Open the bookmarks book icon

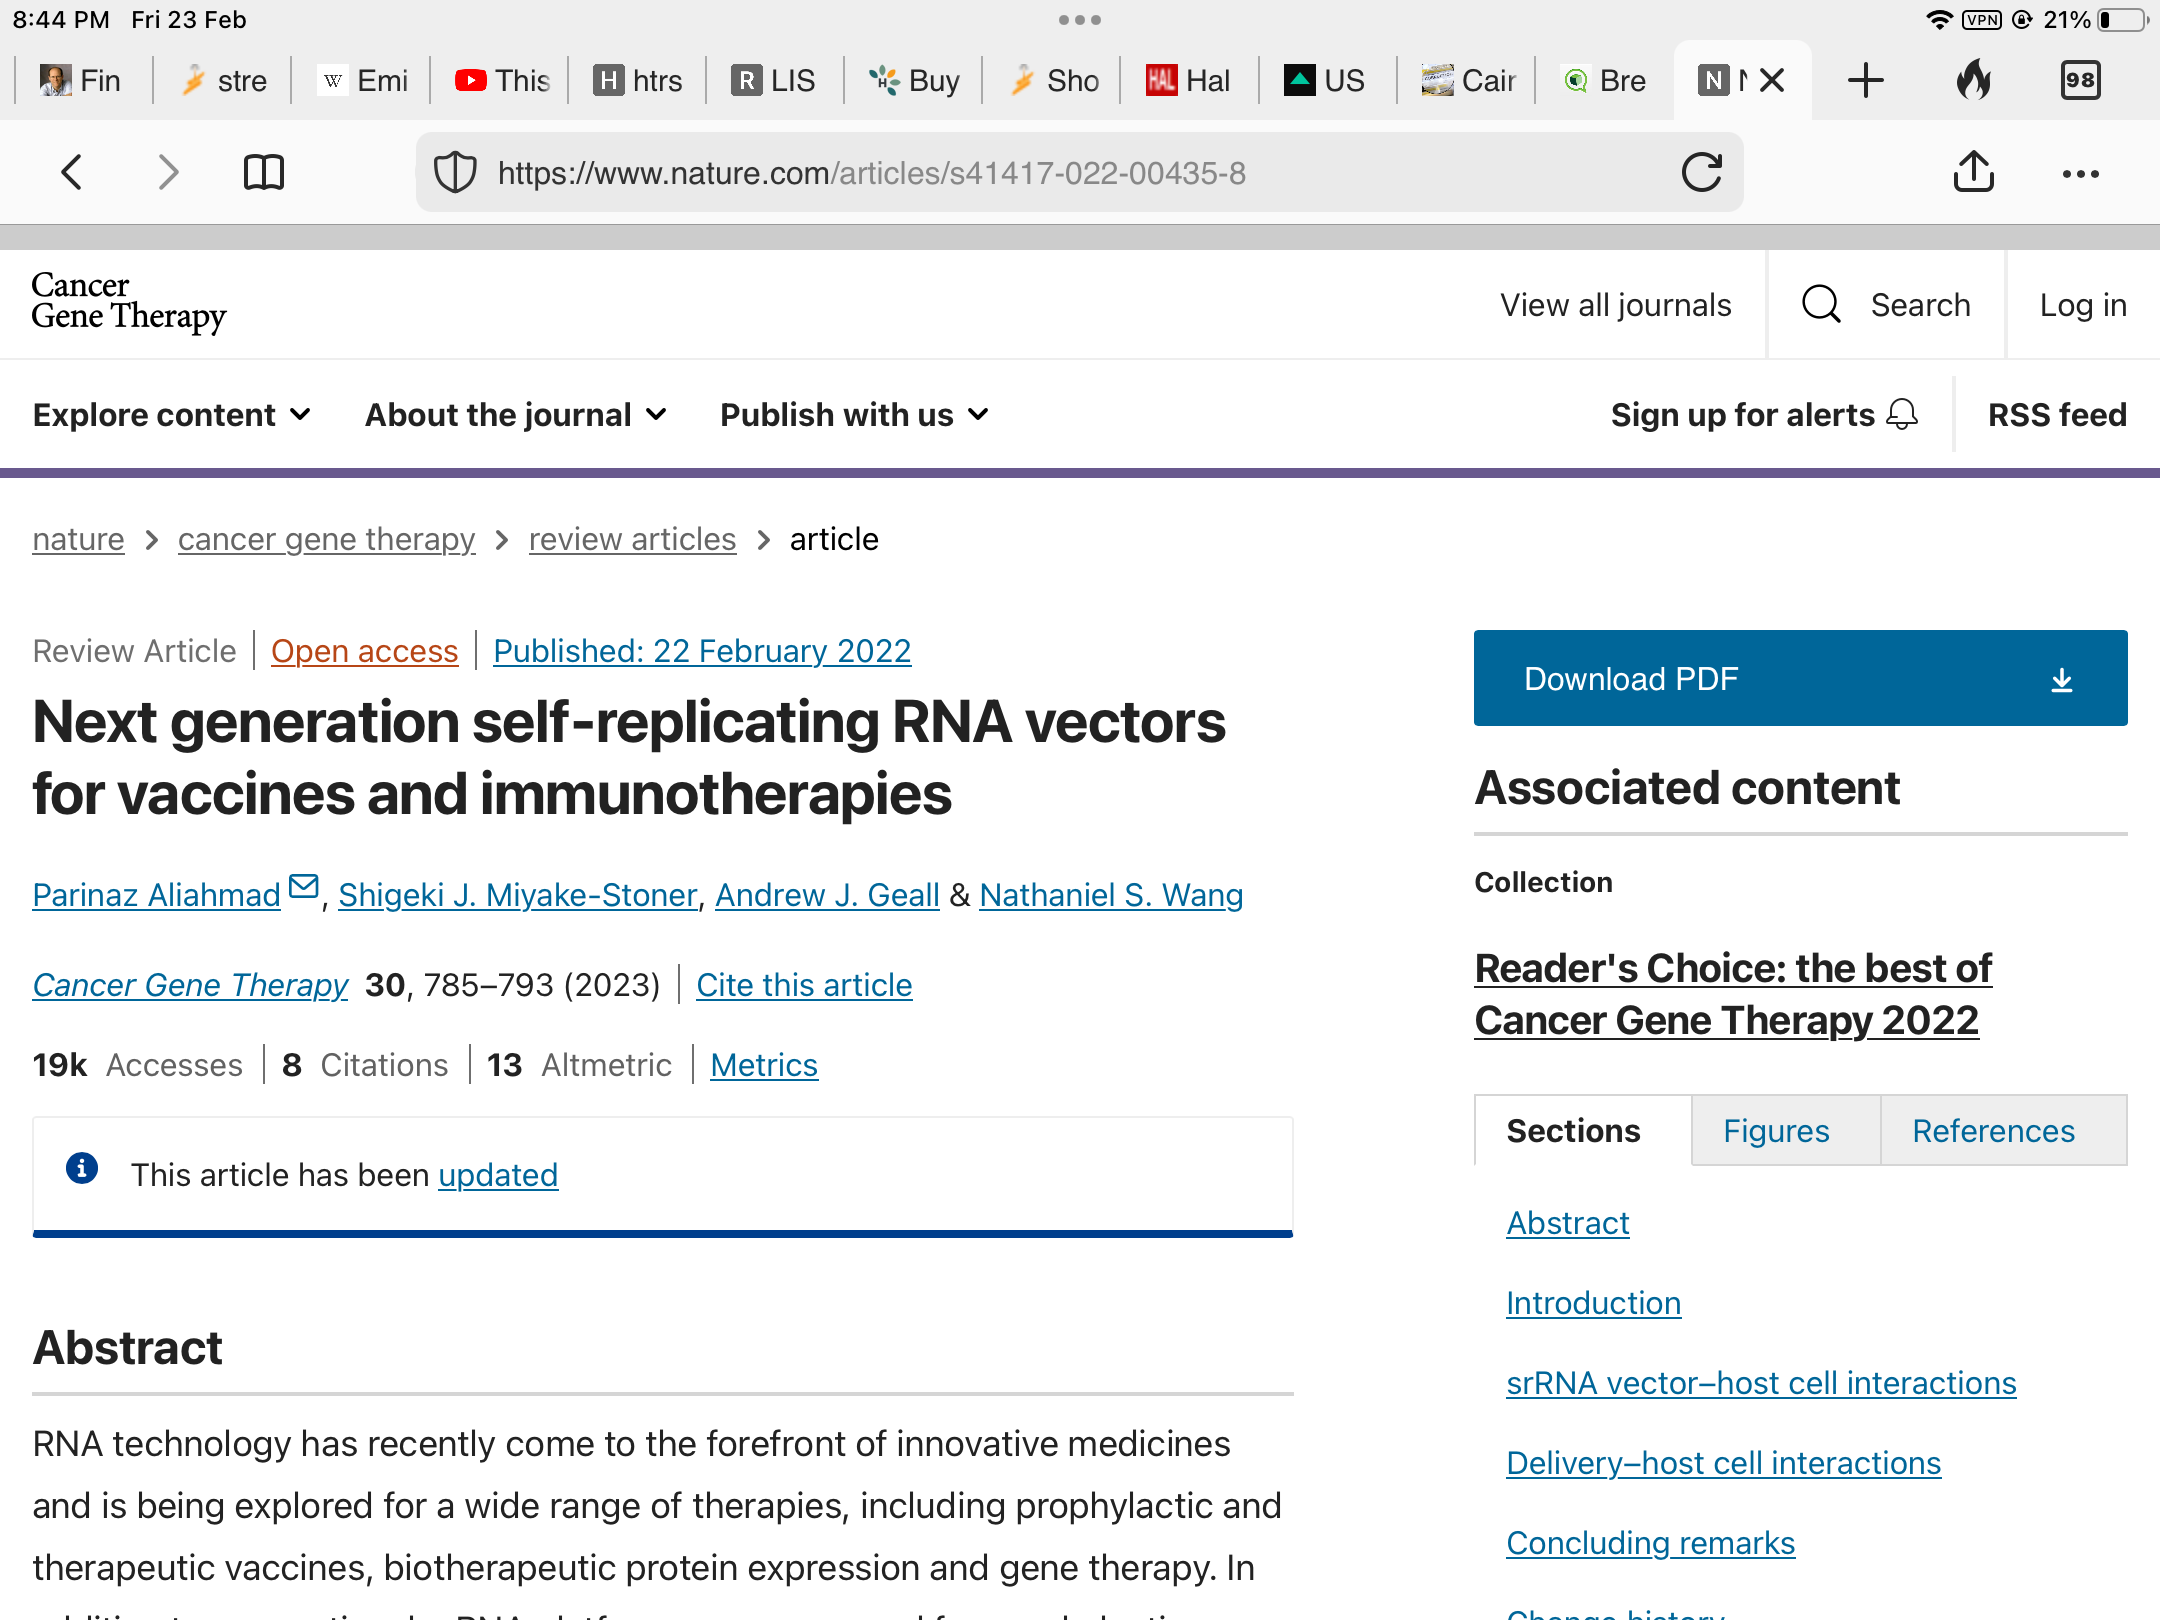264,172
